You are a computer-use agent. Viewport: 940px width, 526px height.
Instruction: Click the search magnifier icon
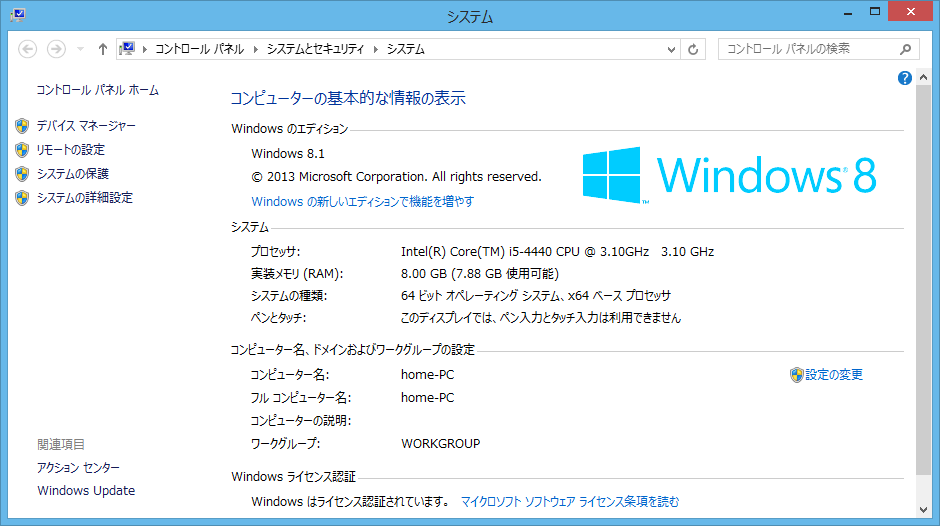[906, 49]
